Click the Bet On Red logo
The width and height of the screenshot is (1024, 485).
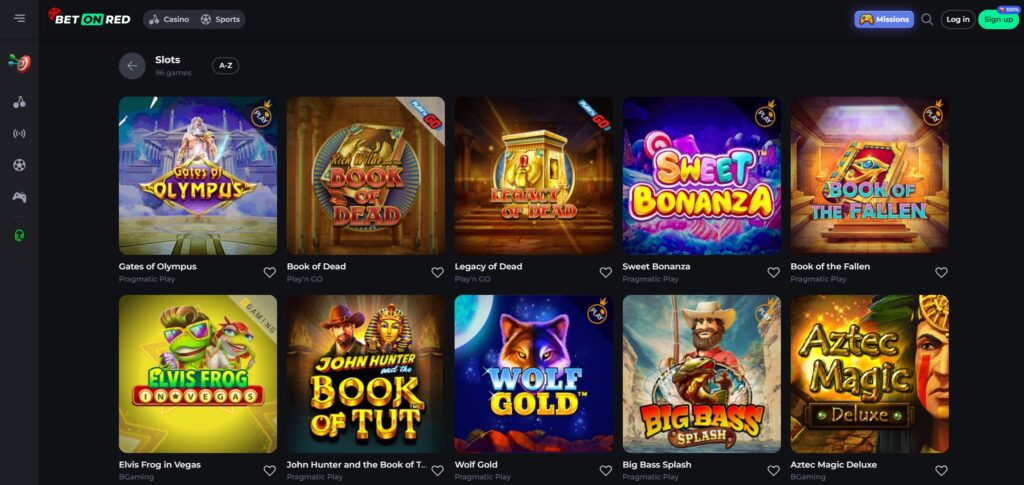click(89, 18)
